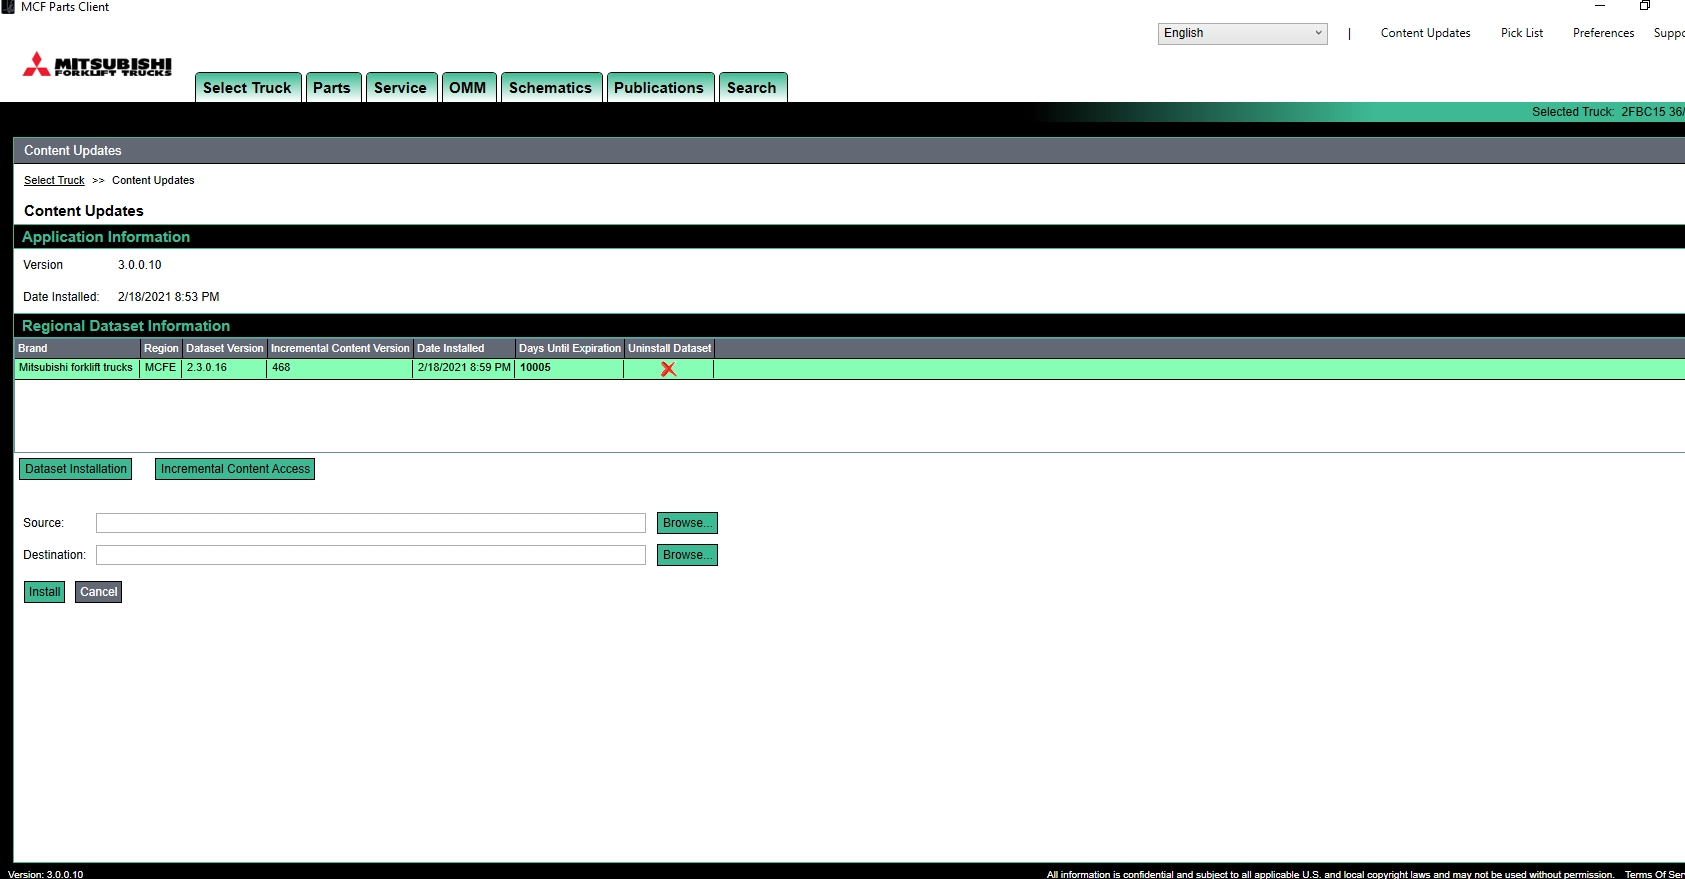Click the Region column header
This screenshot has height=879, width=1685.
[x=161, y=348]
